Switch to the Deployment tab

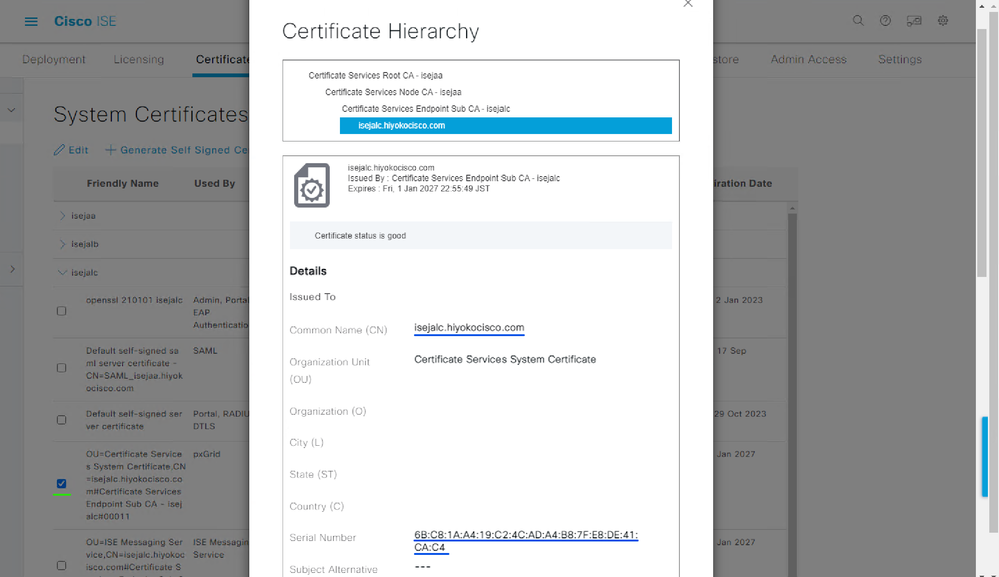[54, 59]
